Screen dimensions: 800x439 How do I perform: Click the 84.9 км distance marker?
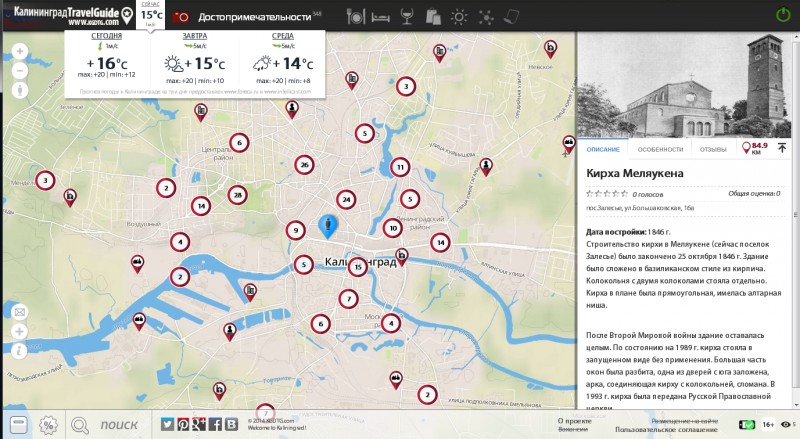(x=755, y=149)
